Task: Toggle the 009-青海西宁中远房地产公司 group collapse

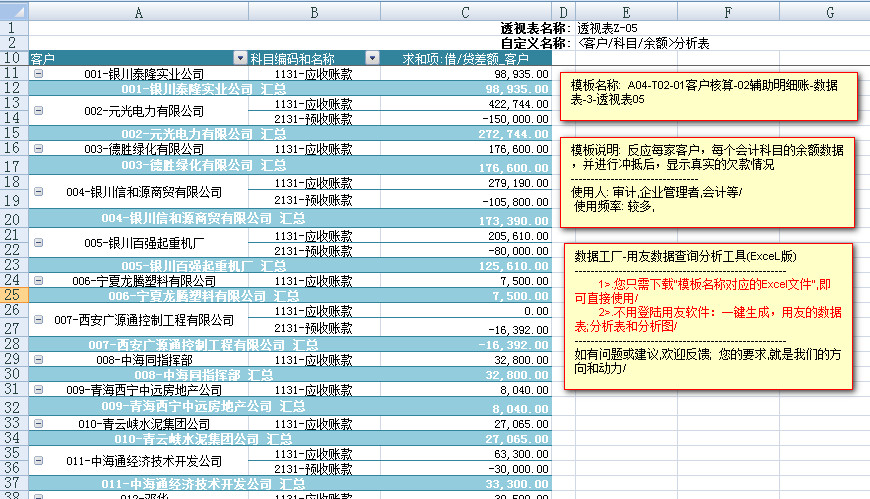Action: point(39,389)
